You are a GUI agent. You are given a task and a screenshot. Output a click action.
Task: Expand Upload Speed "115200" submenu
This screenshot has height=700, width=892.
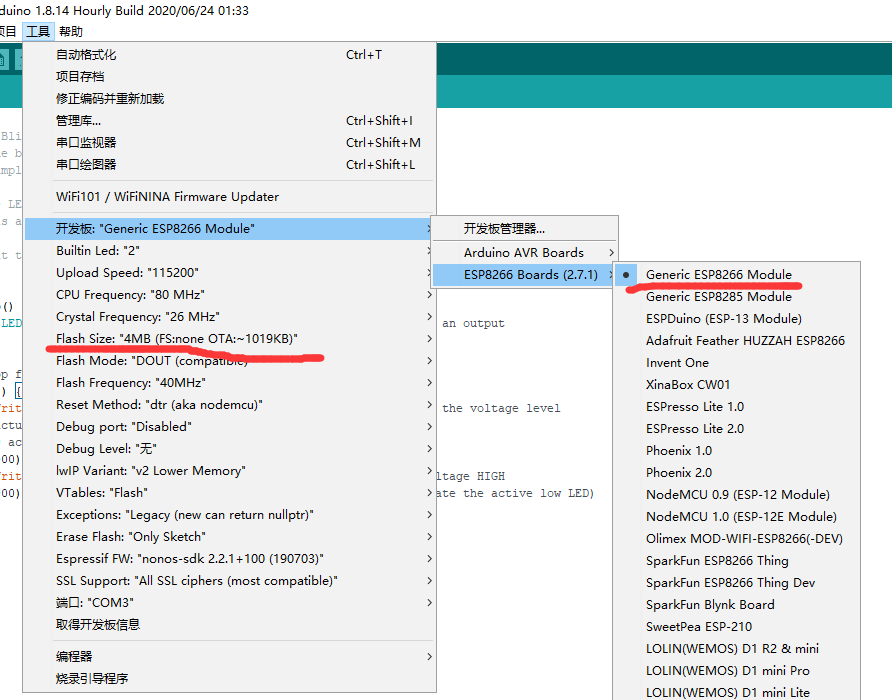pos(230,273)
